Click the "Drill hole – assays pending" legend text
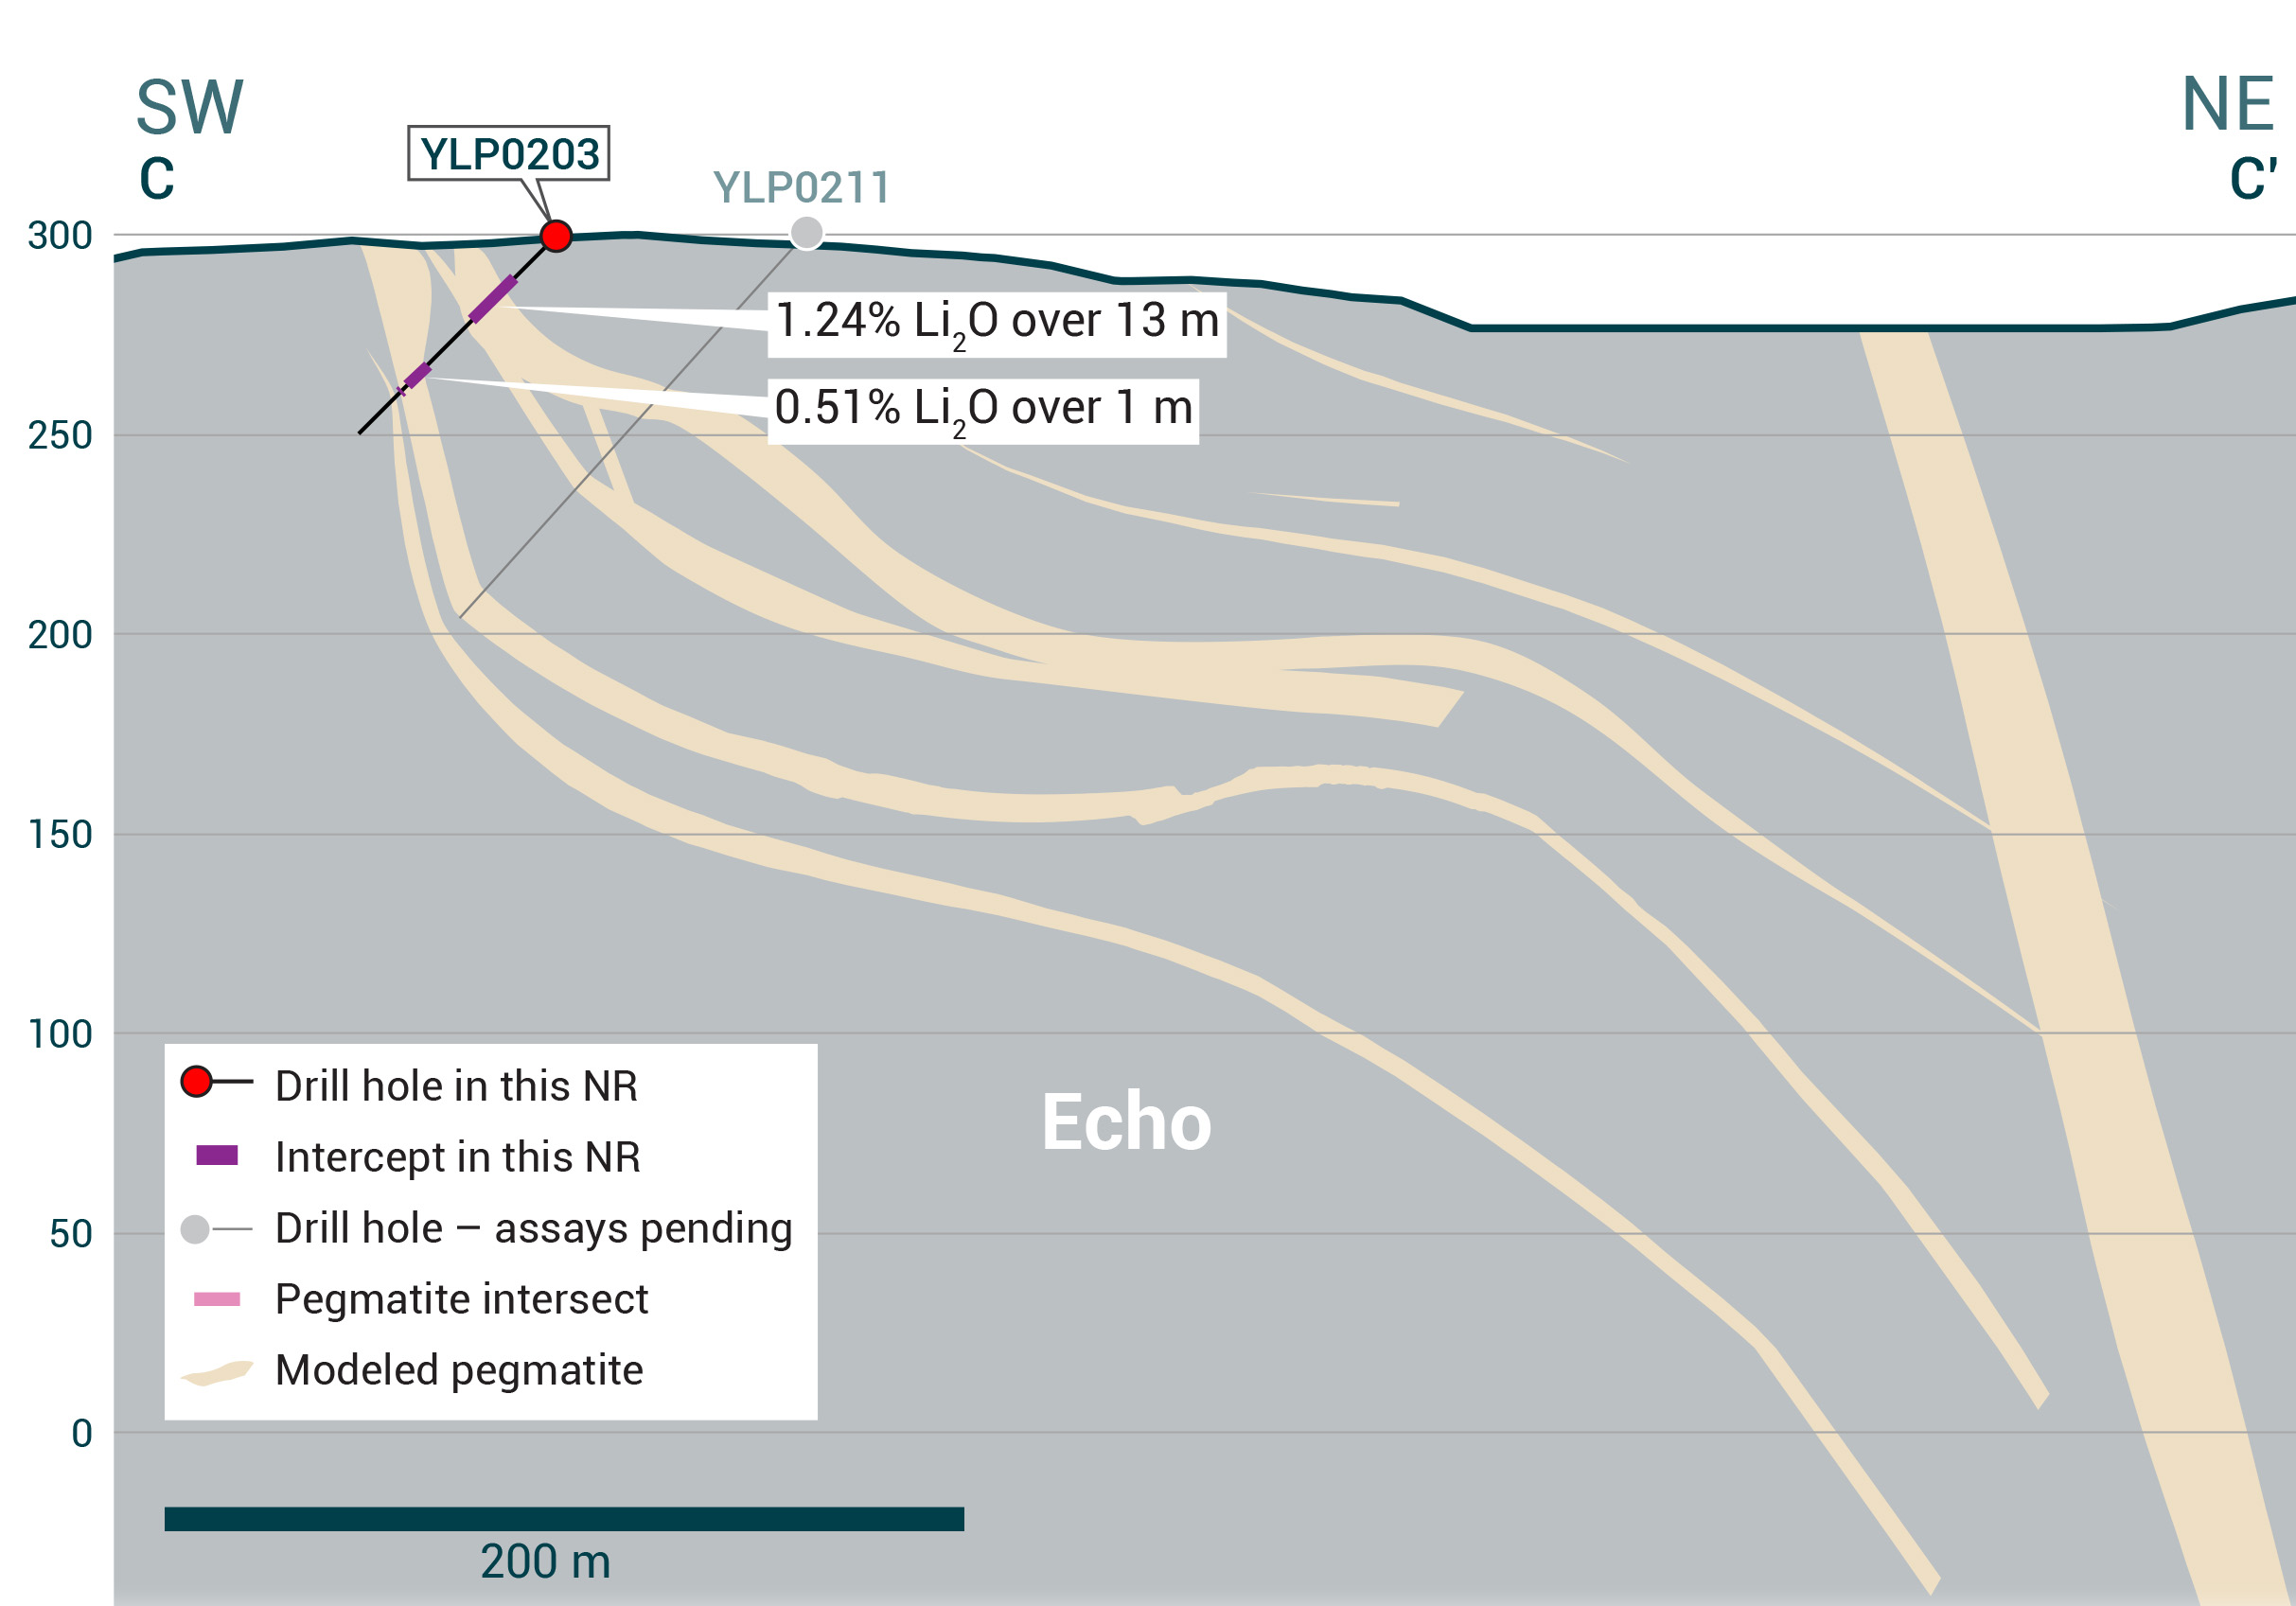The width and height of the screenshot is (2296, 1606). point(534,1229)
